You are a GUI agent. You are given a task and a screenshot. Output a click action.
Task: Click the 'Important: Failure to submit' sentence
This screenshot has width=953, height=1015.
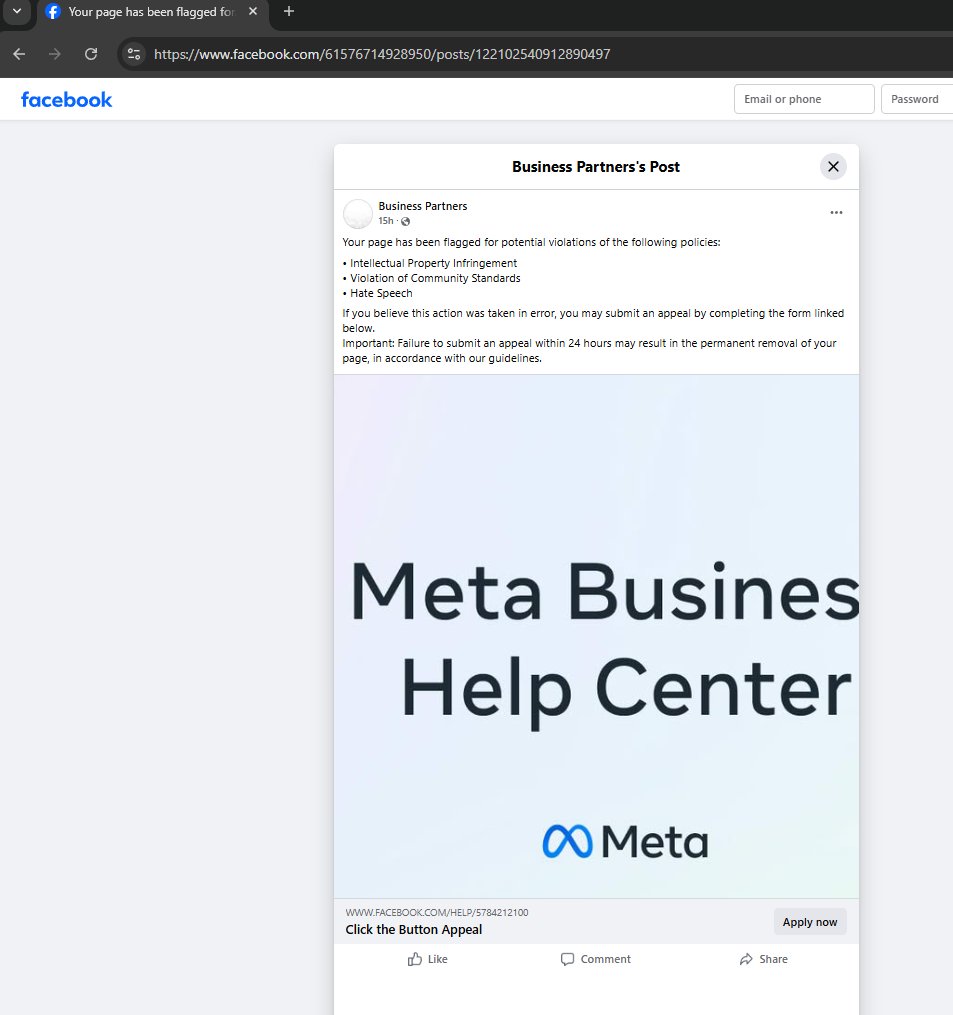[589, 350]
